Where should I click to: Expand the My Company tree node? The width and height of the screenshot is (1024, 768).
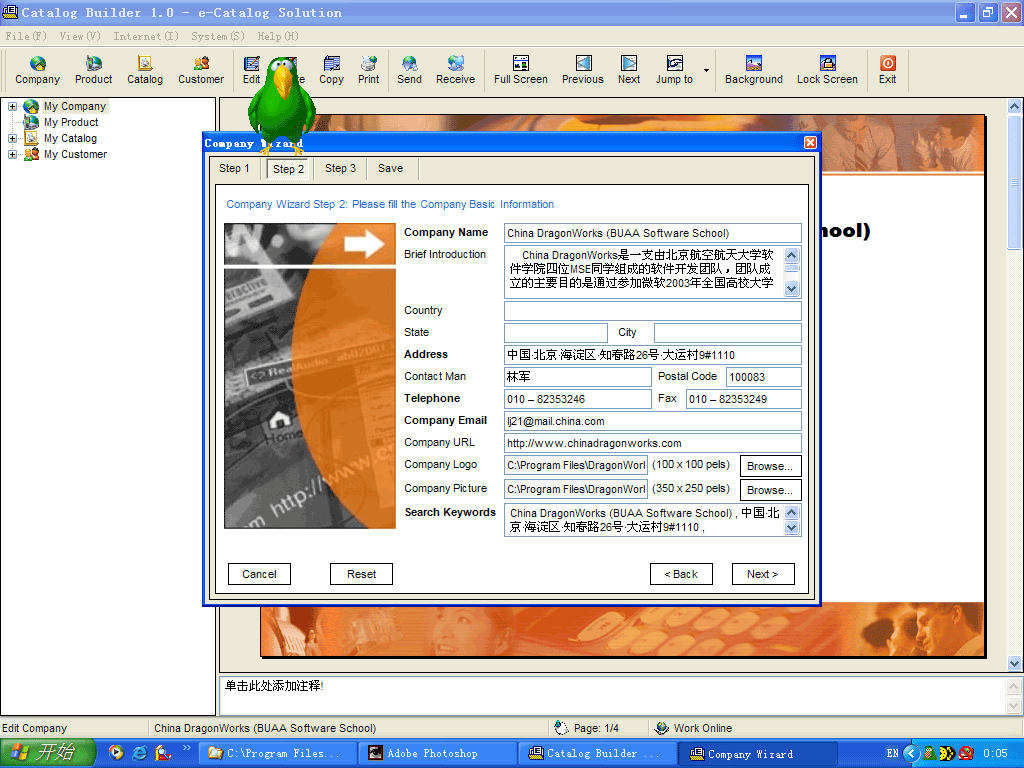coord(12,106)
